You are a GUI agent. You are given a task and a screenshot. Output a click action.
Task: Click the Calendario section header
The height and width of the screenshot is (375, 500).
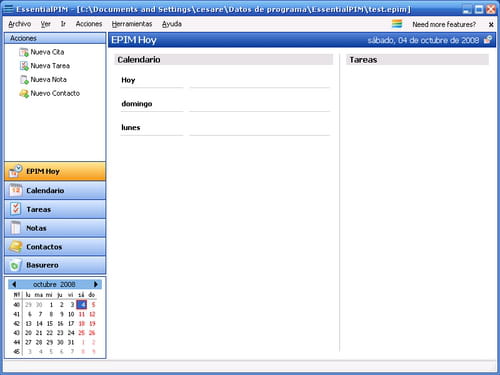click(x=224, y=60)
